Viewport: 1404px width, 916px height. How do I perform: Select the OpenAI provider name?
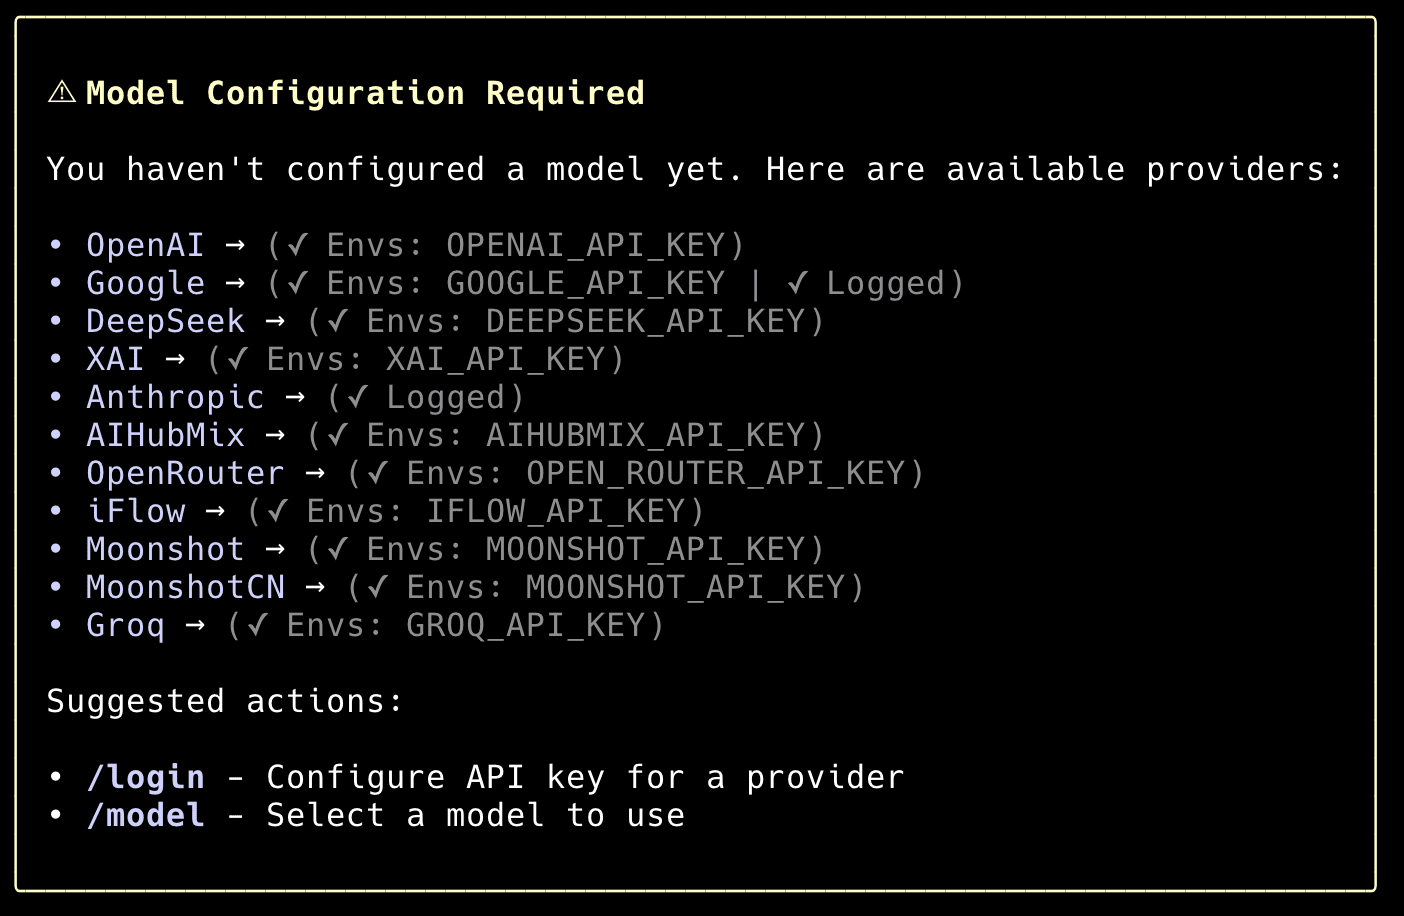coord(145,245)
